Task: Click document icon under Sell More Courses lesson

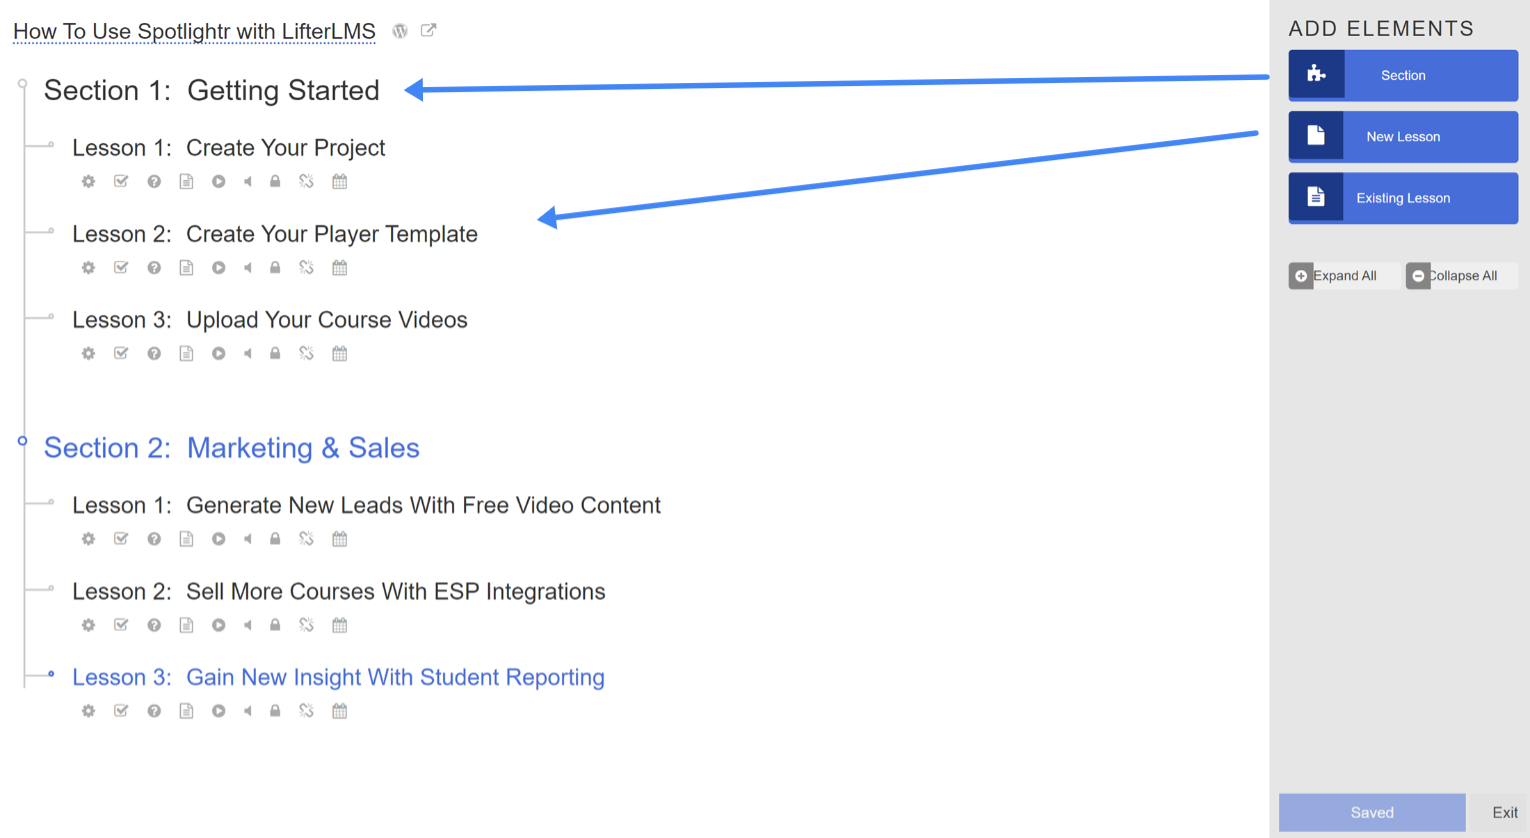Action: pyautogui.click(x=186, y=625)
